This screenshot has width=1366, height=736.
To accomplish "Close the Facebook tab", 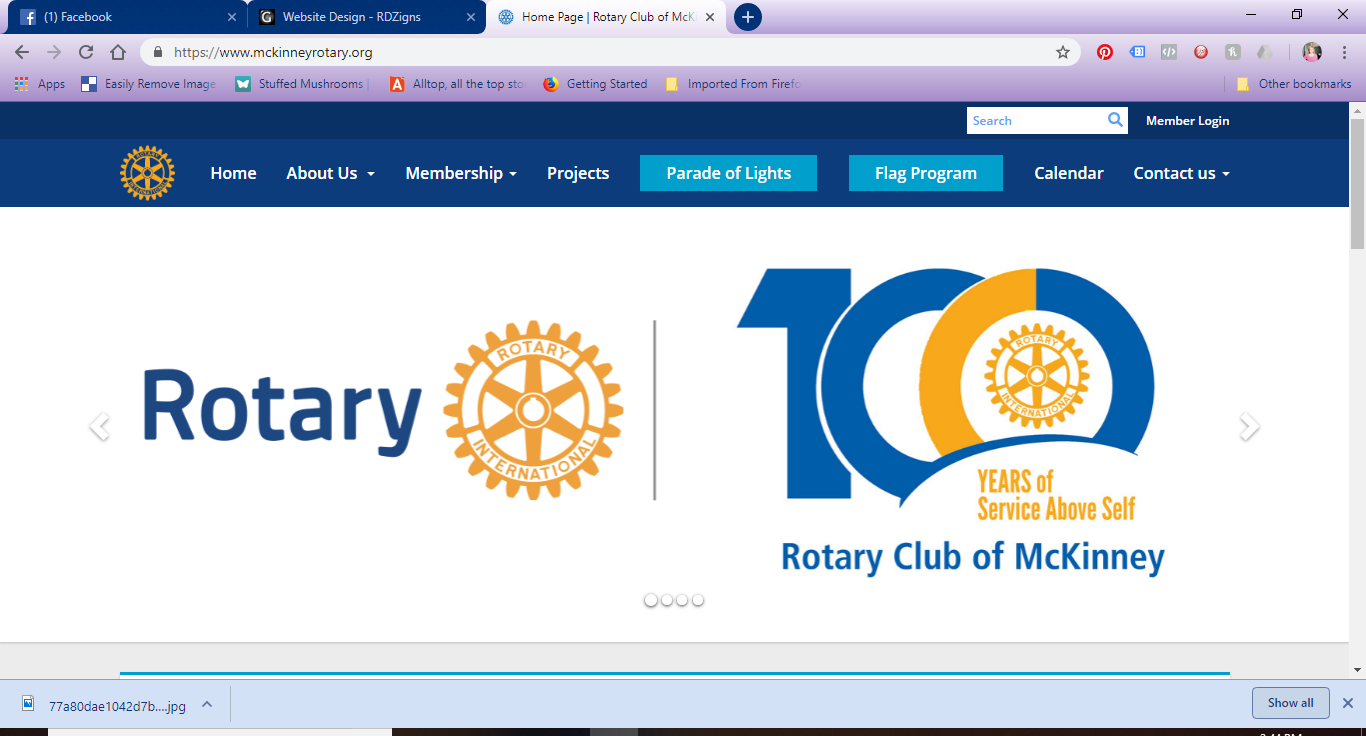I will (232, 17).
